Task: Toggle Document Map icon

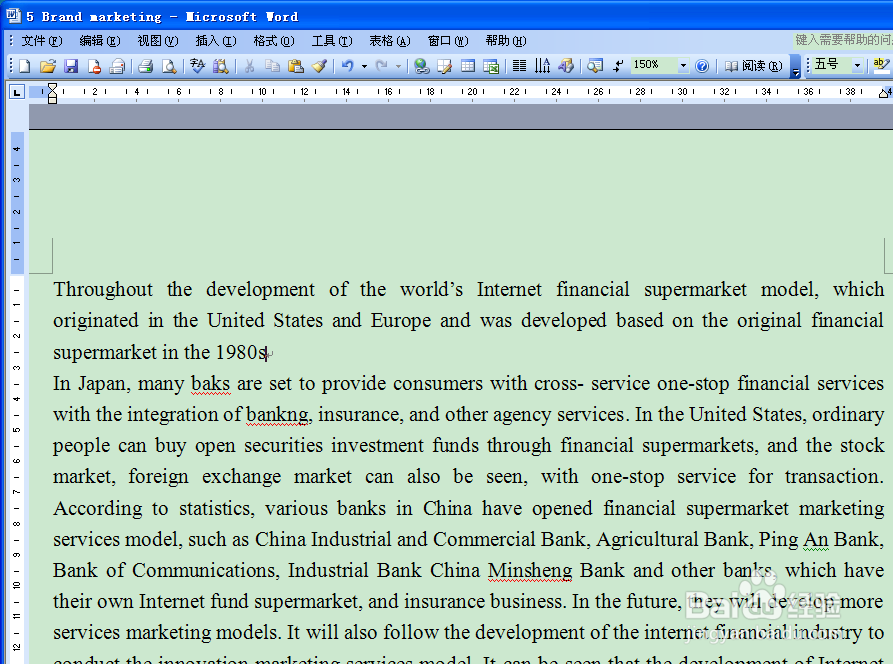Action: [595, 66]
